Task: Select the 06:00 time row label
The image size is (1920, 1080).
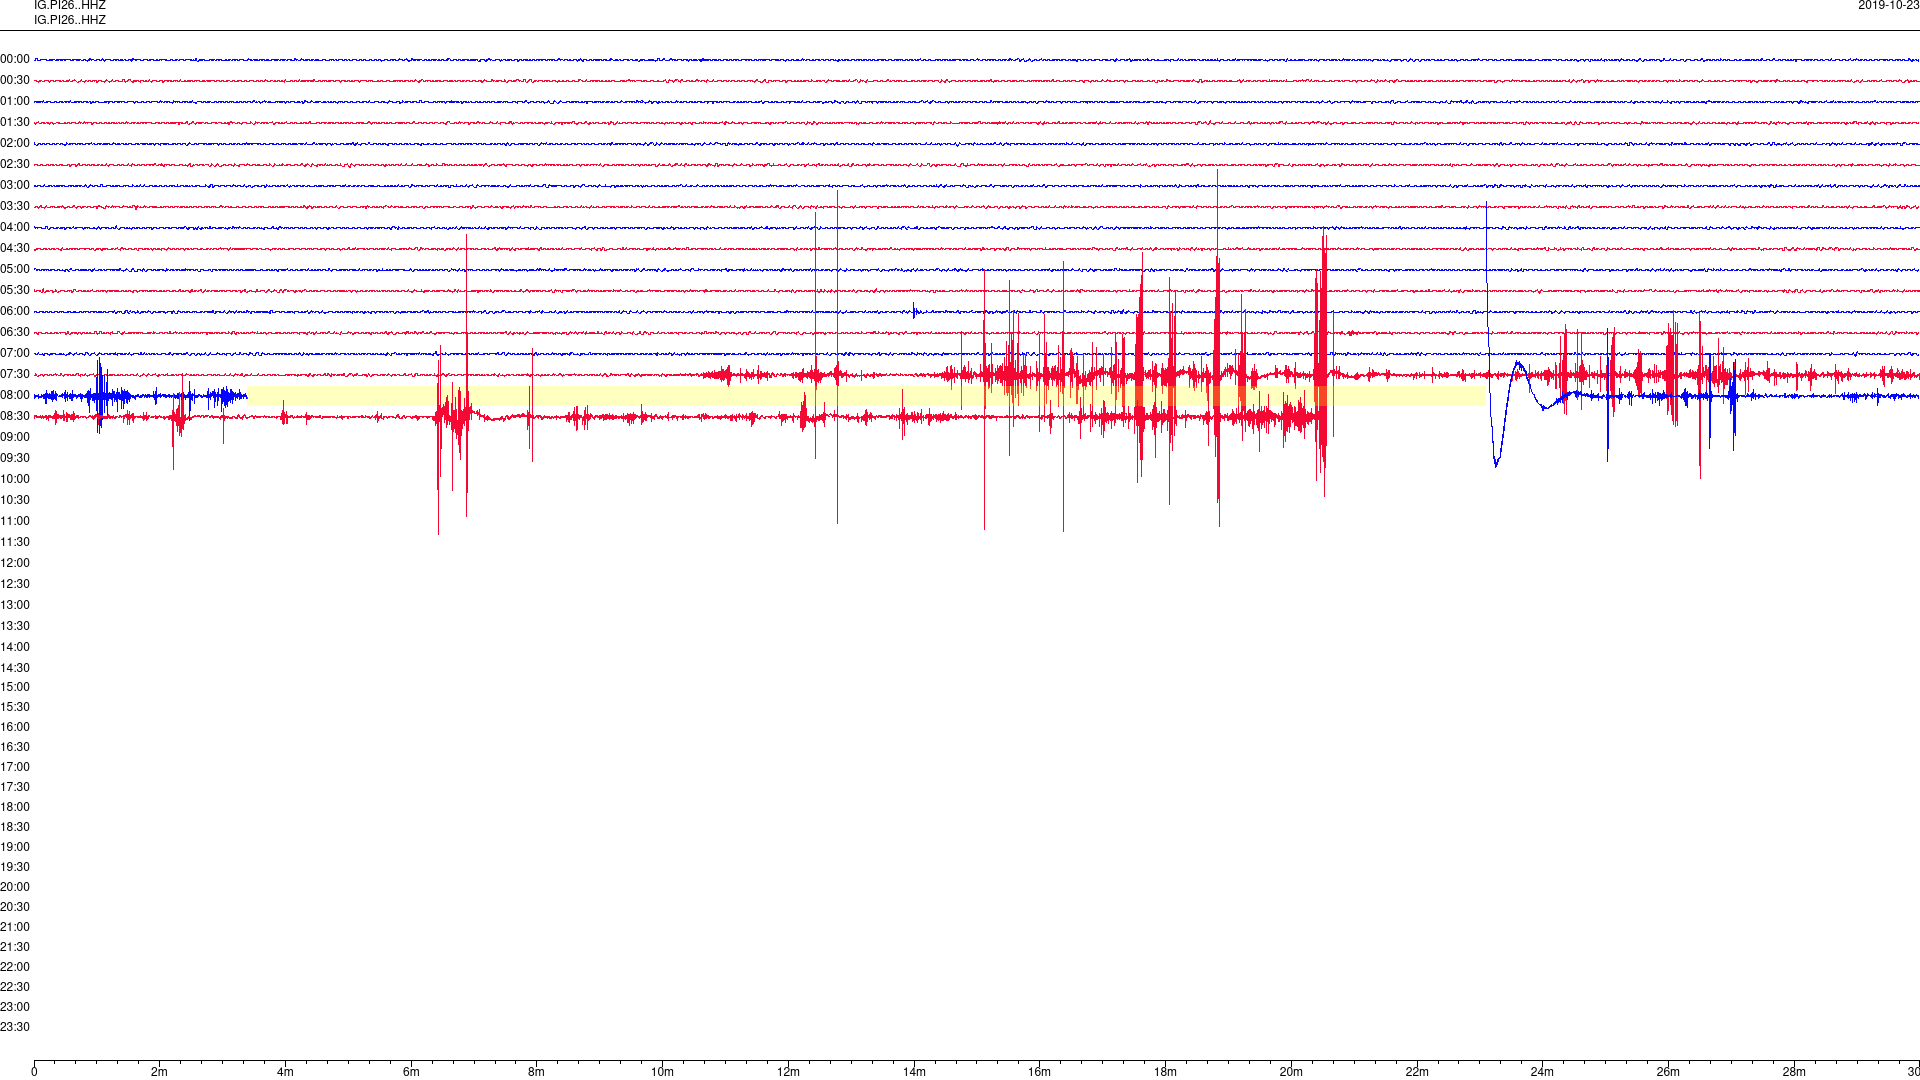Action: 15,311
